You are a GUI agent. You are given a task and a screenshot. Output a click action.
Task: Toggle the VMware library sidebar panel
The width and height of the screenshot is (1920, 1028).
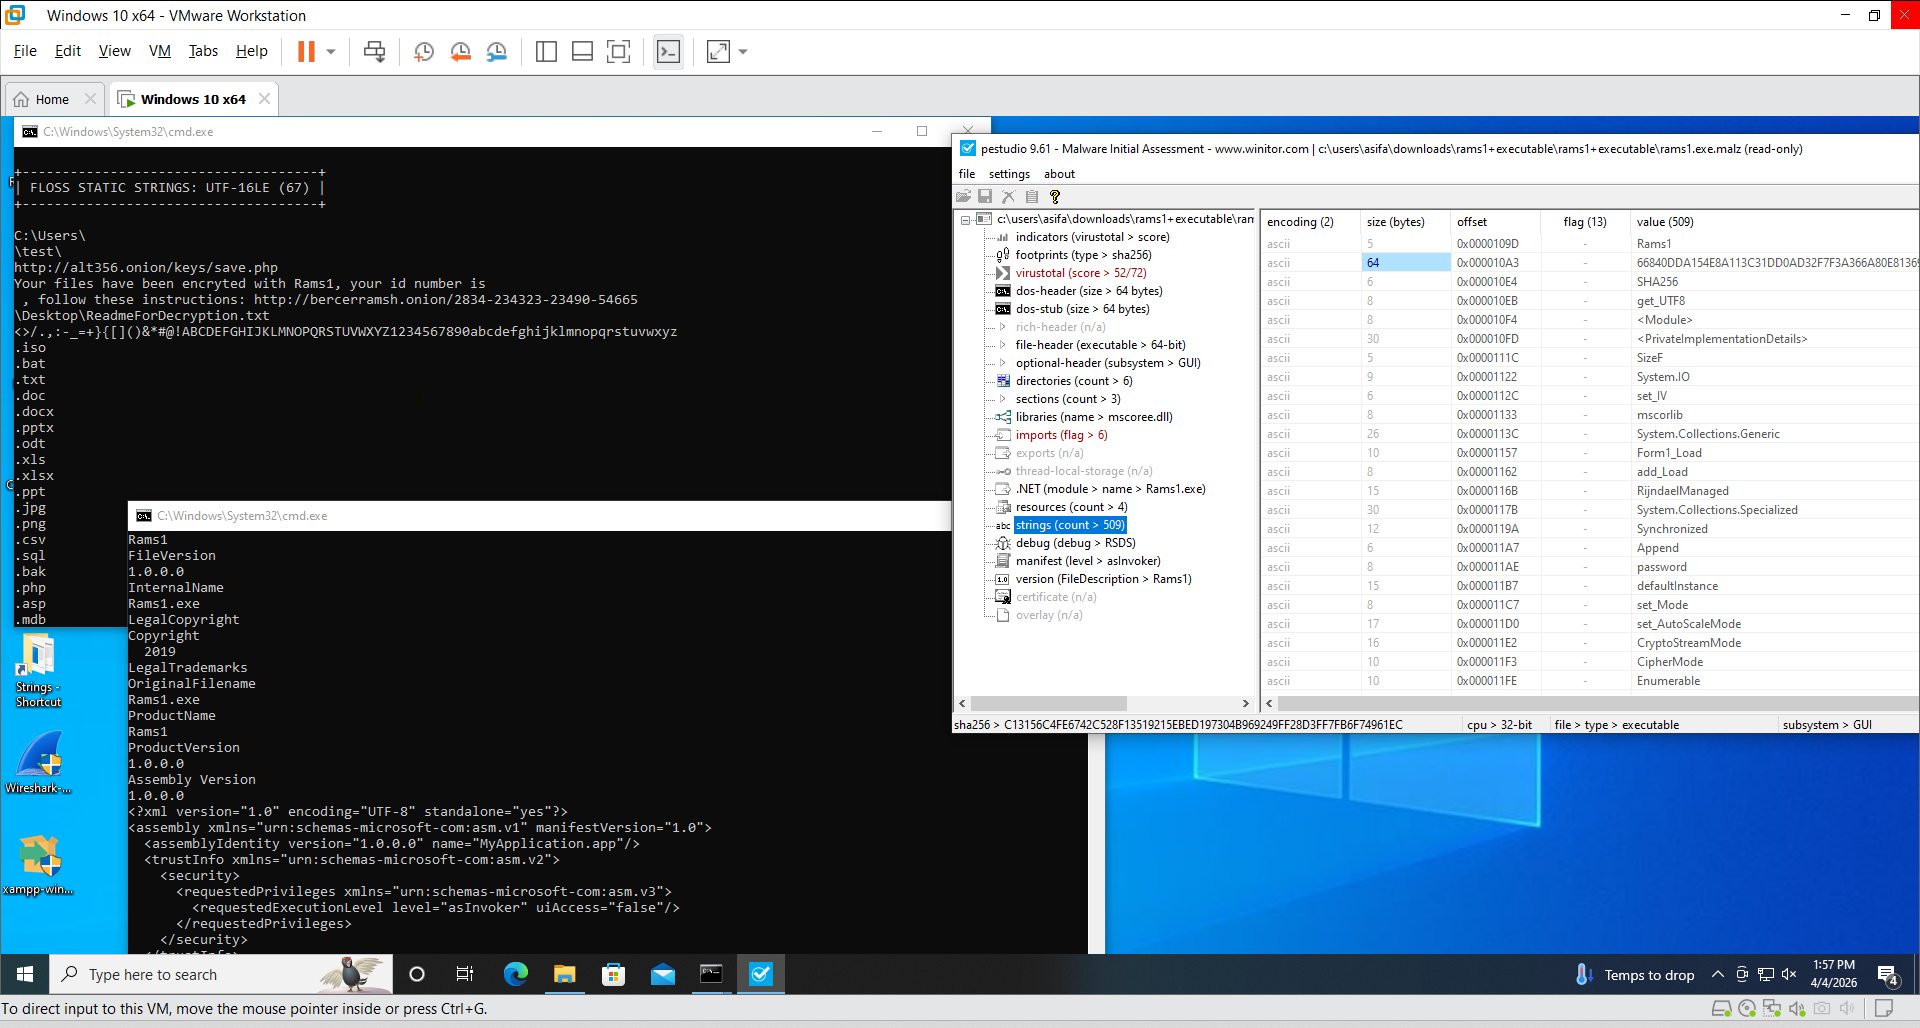[546, 52]
